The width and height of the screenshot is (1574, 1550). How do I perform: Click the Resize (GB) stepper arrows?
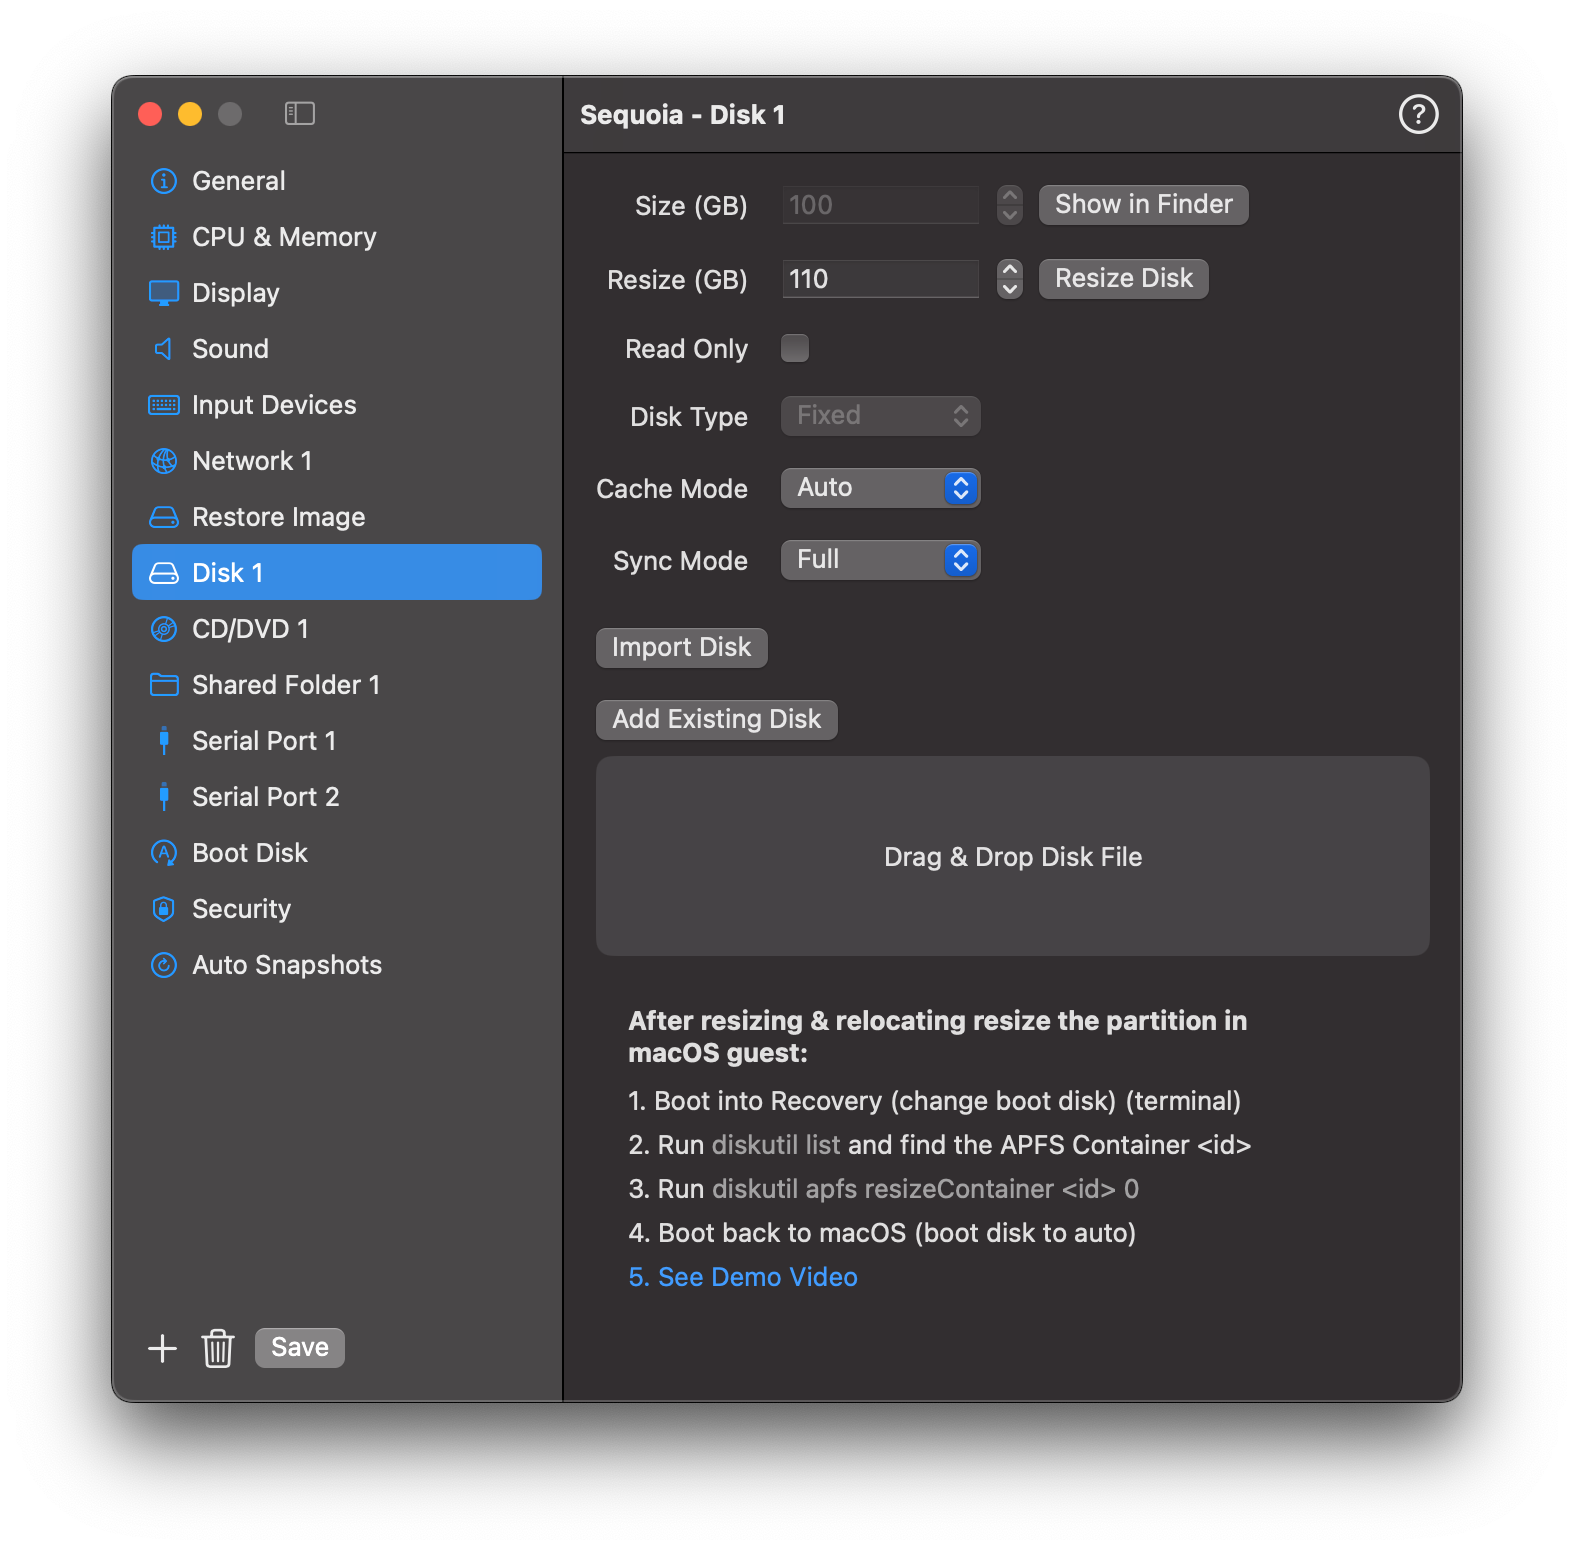point(1010,279)
